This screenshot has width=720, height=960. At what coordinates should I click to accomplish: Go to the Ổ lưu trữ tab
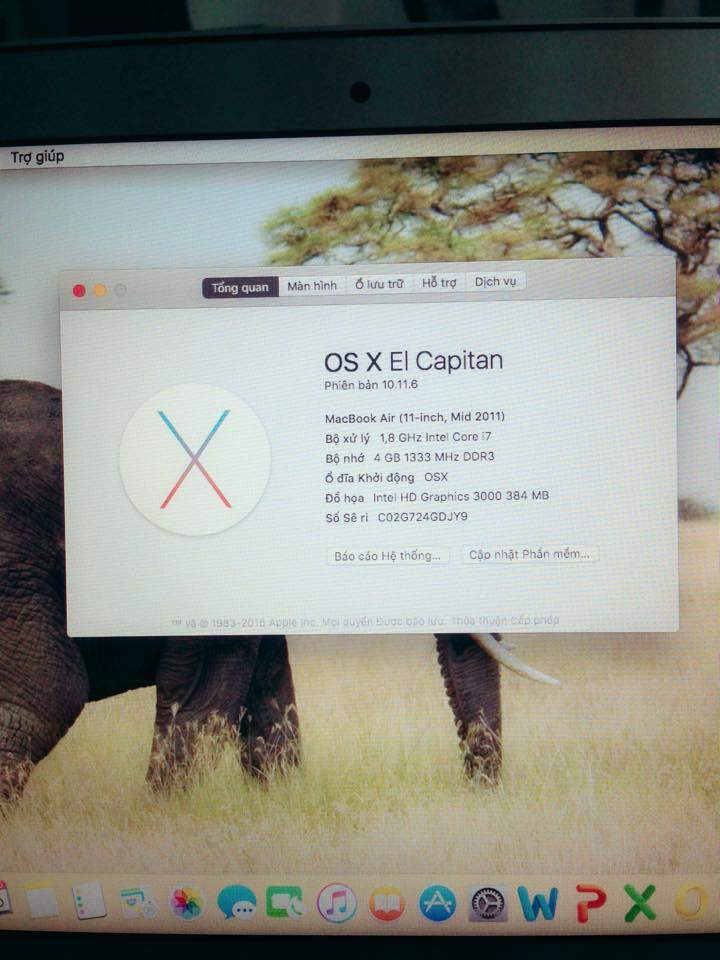coord(379,285)
